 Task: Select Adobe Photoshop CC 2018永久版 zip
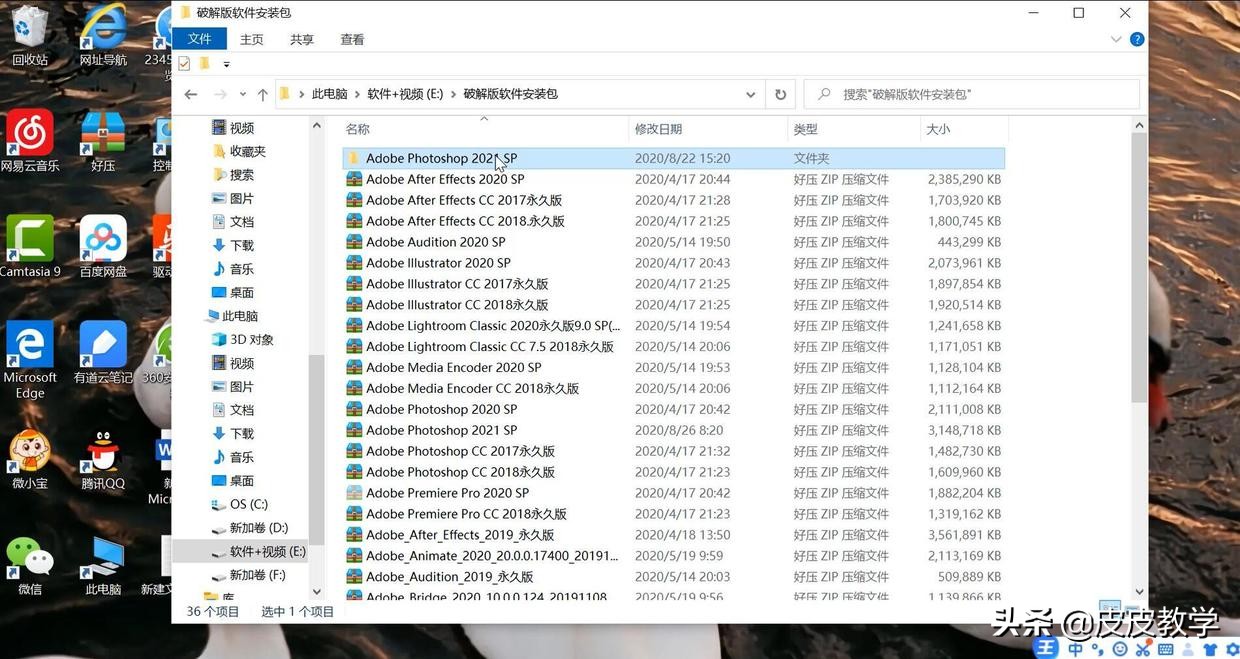tap(673, 472)
